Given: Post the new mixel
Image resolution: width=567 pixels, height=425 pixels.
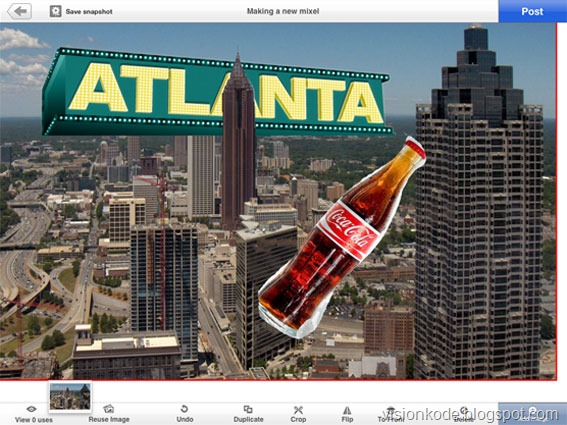Looking at the screenshot, I should click(532, 11).
